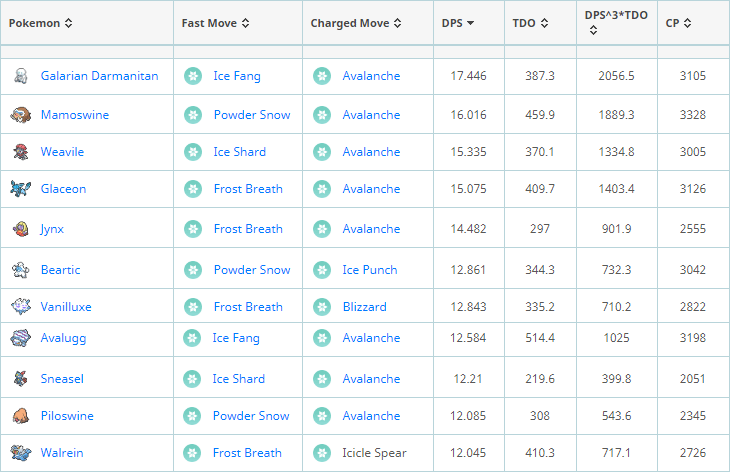Click ice type icon beside Weavile's Ice Shard

(193, 152)
